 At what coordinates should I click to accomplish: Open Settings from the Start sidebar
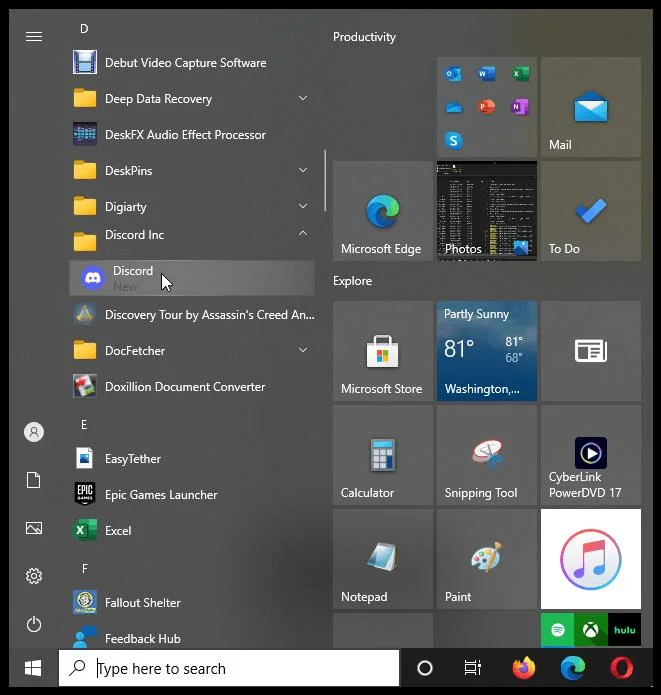34,576
